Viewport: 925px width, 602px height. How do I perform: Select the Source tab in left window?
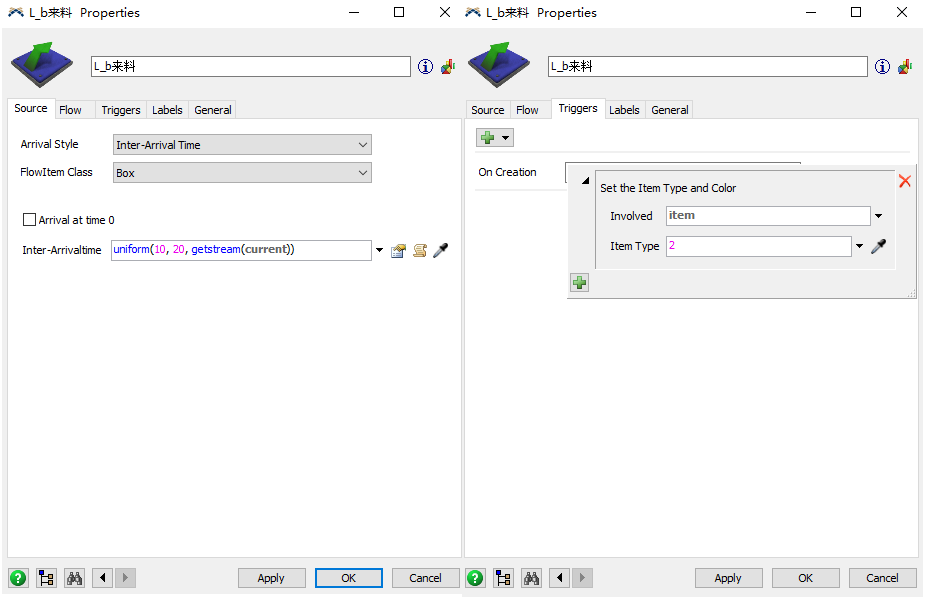click(x=31, y=109)
